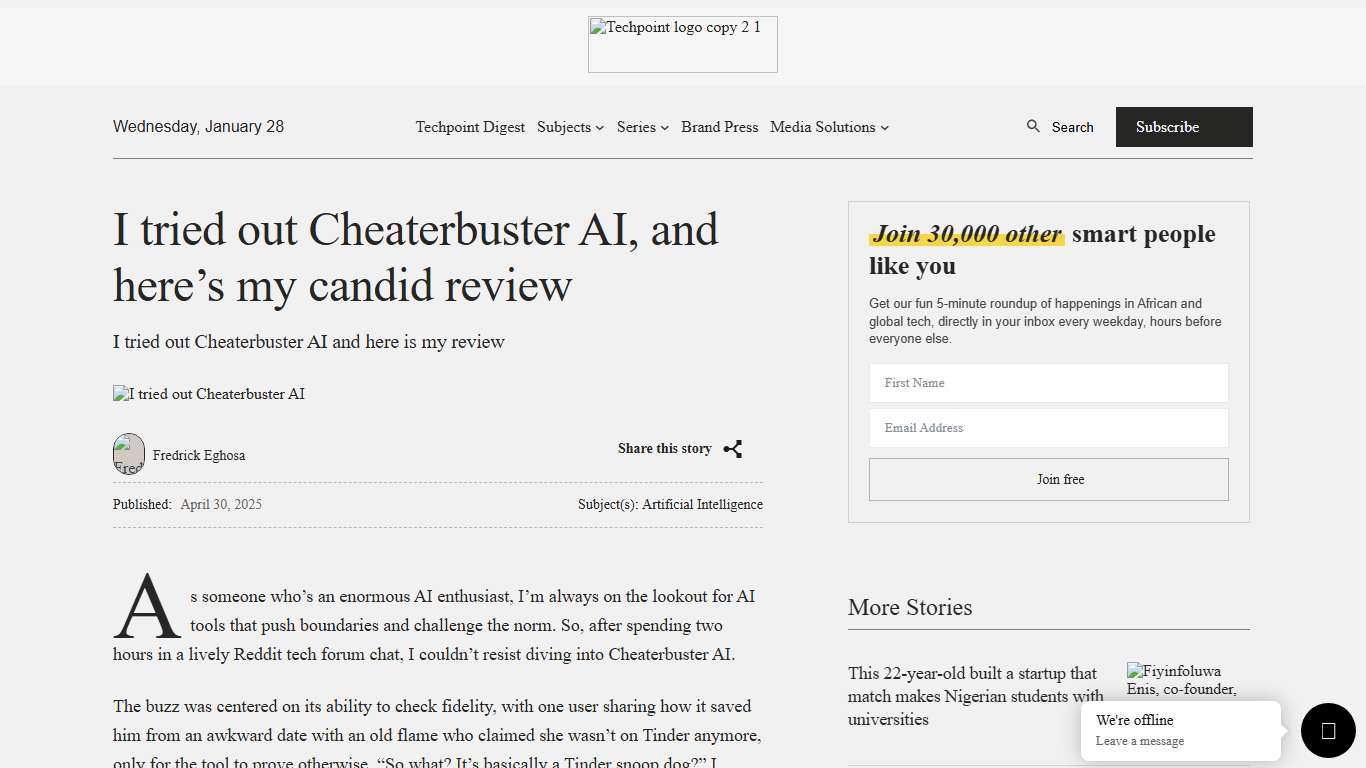The image size is (1366, 768).
Task: Click the share icon next to Share this story
Action: (x=733, y=449)
